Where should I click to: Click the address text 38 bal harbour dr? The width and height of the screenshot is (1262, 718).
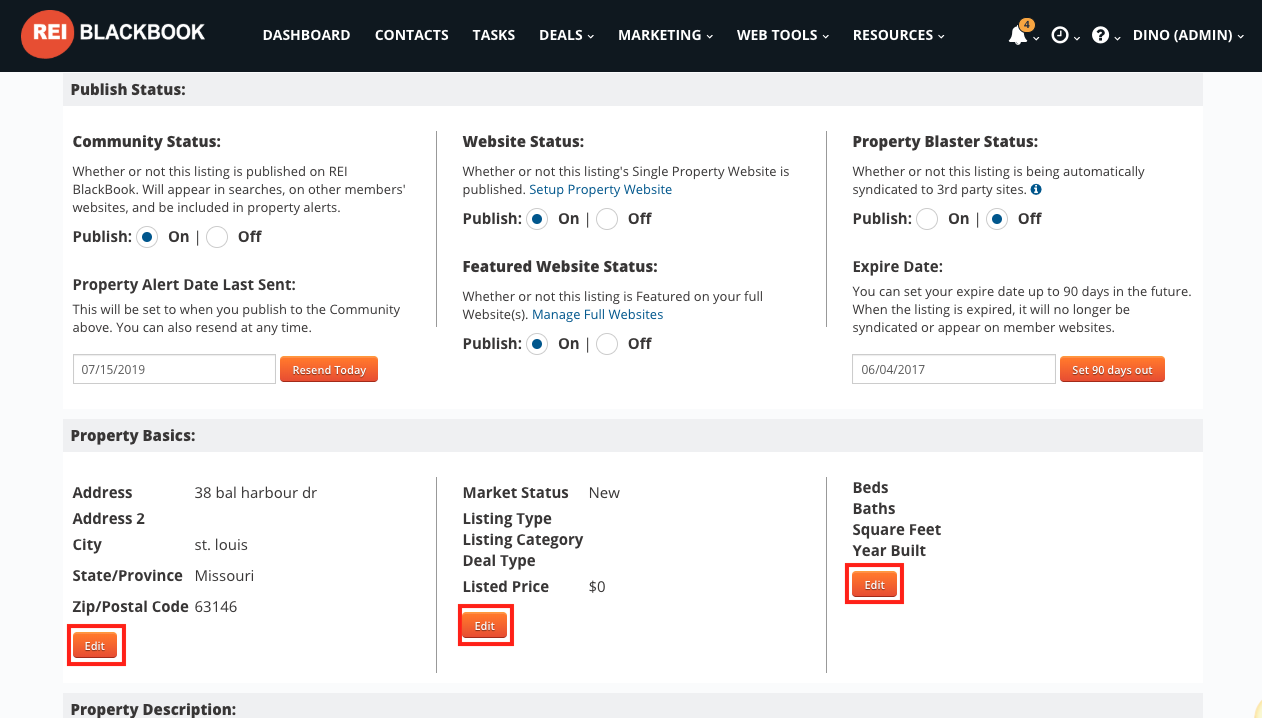pos(256,493)
